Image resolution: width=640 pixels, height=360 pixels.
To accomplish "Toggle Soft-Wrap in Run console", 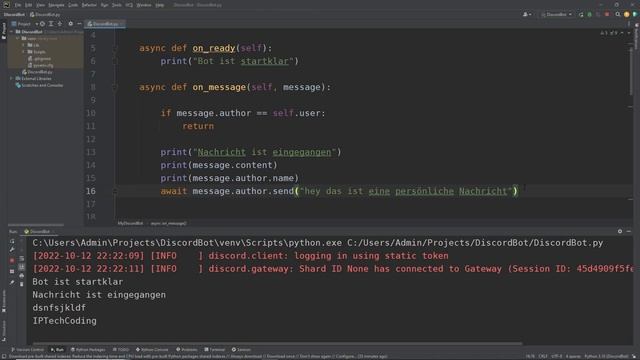I will [22, 258].
